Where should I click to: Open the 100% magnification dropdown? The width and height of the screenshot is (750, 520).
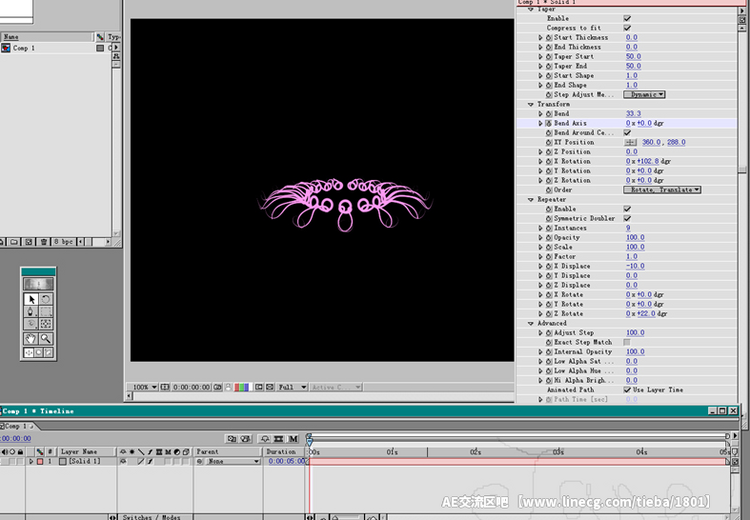145,387
